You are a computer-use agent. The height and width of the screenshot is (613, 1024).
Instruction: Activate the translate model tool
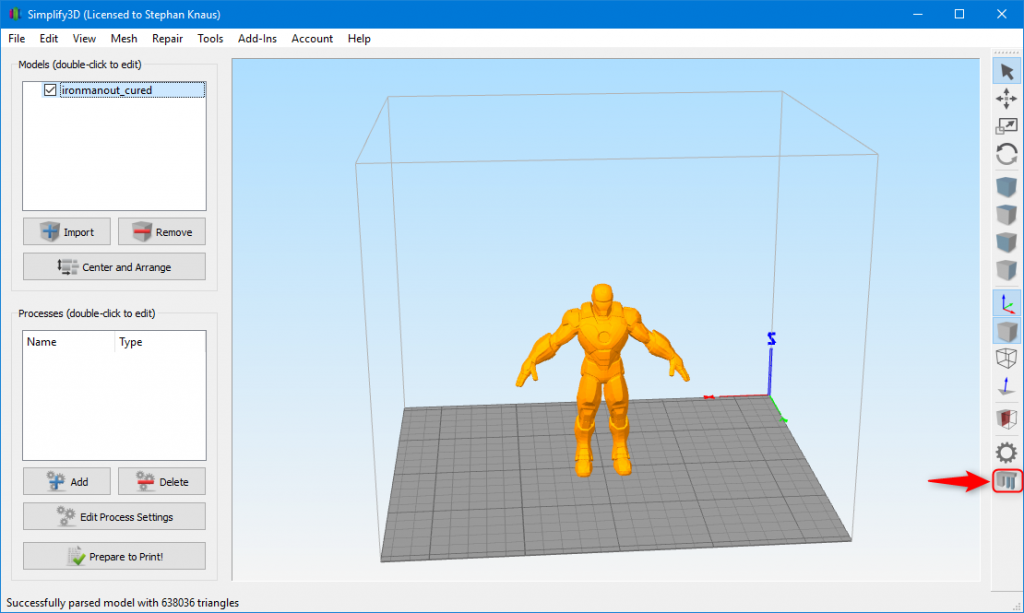pyautogui.click(x=1007, y=98)
